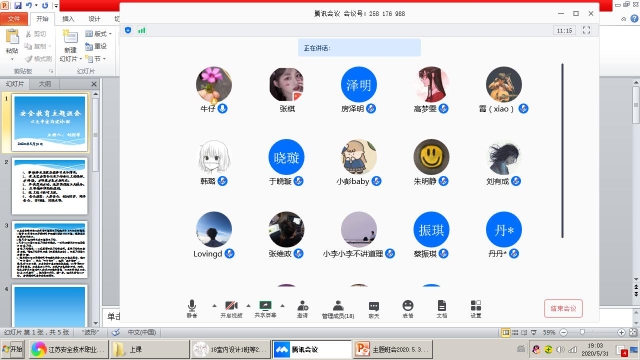
Task: Switch to Normal view in status bar
Action: [506, 333]
